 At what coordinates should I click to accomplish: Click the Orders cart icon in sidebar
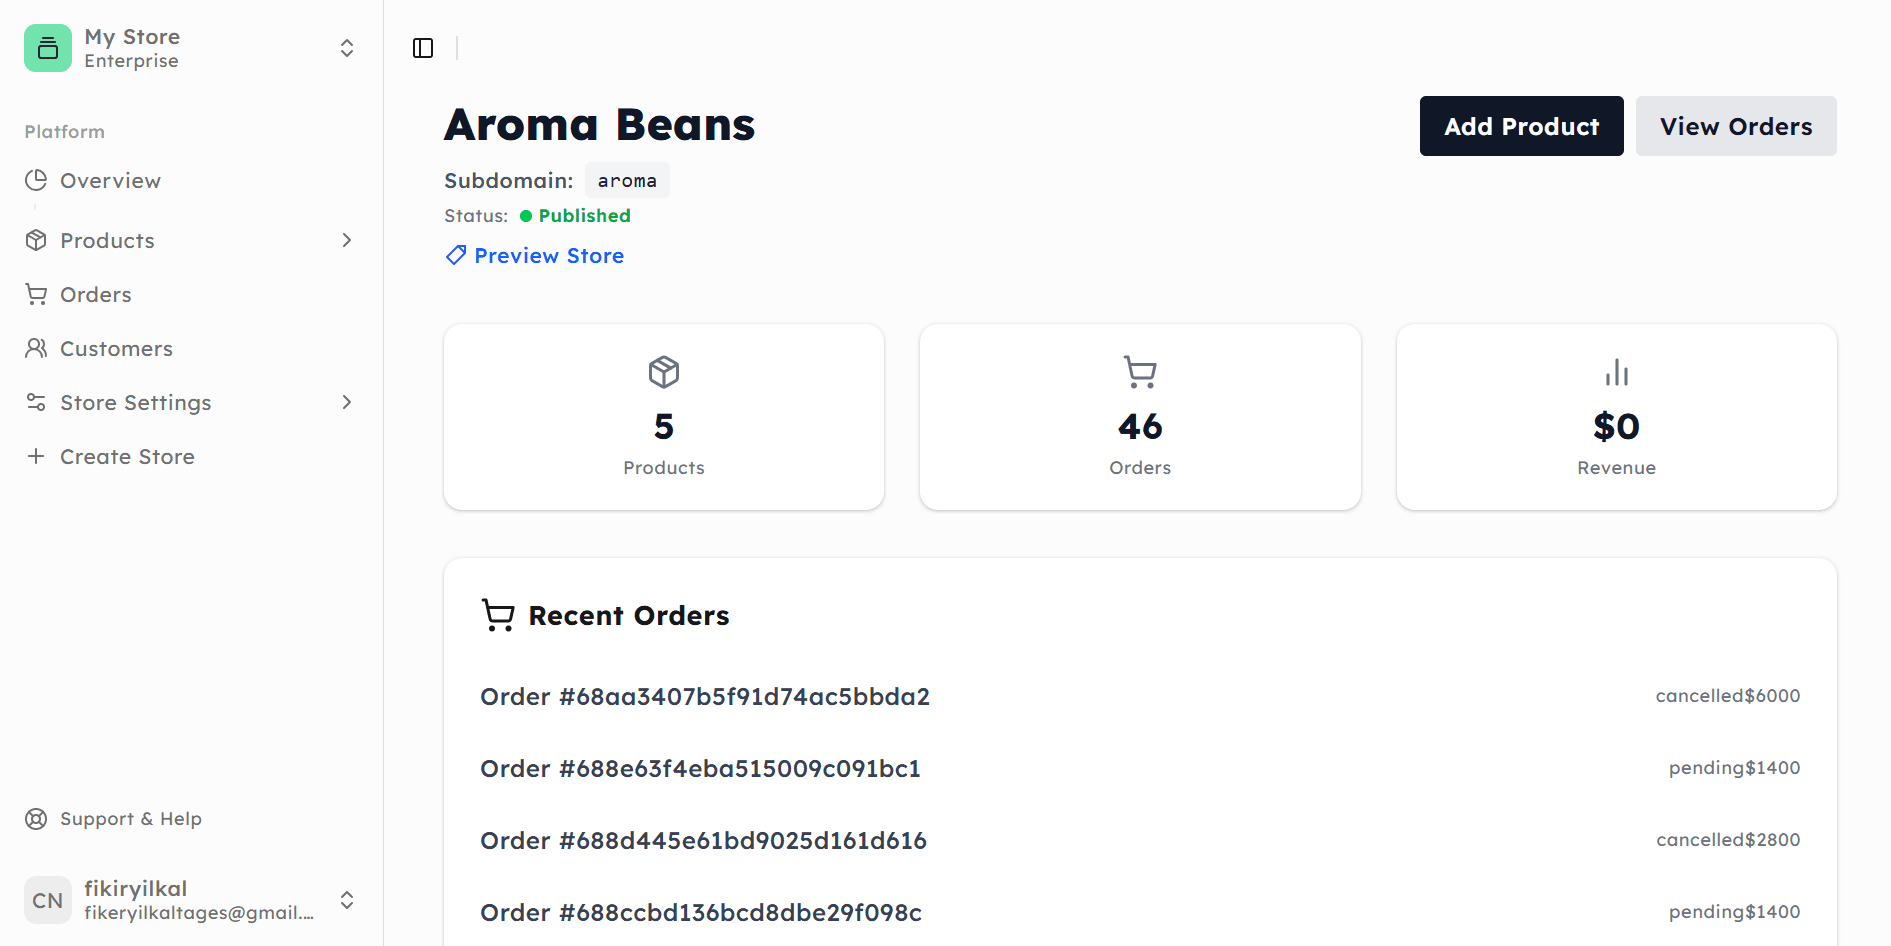tap(36, 294)
